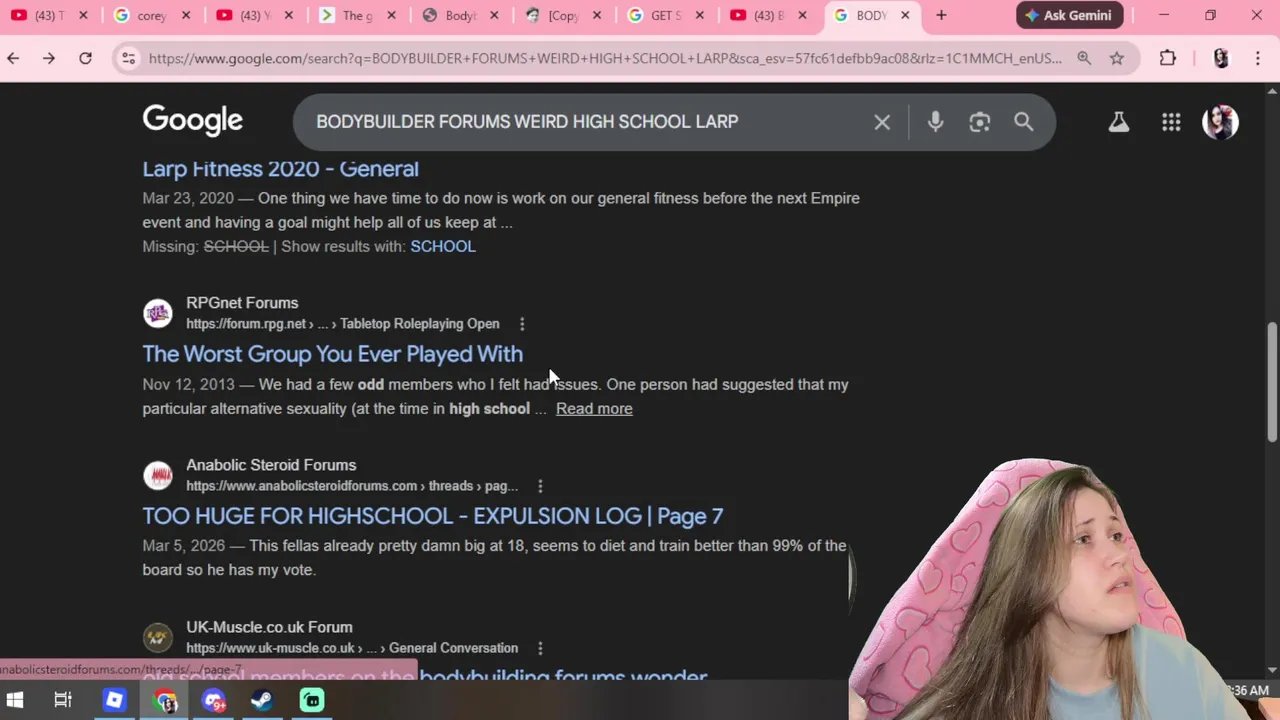1280x720 pixels.
Task: Switch to 'The g' tab
Action: [x=356, y=15]
